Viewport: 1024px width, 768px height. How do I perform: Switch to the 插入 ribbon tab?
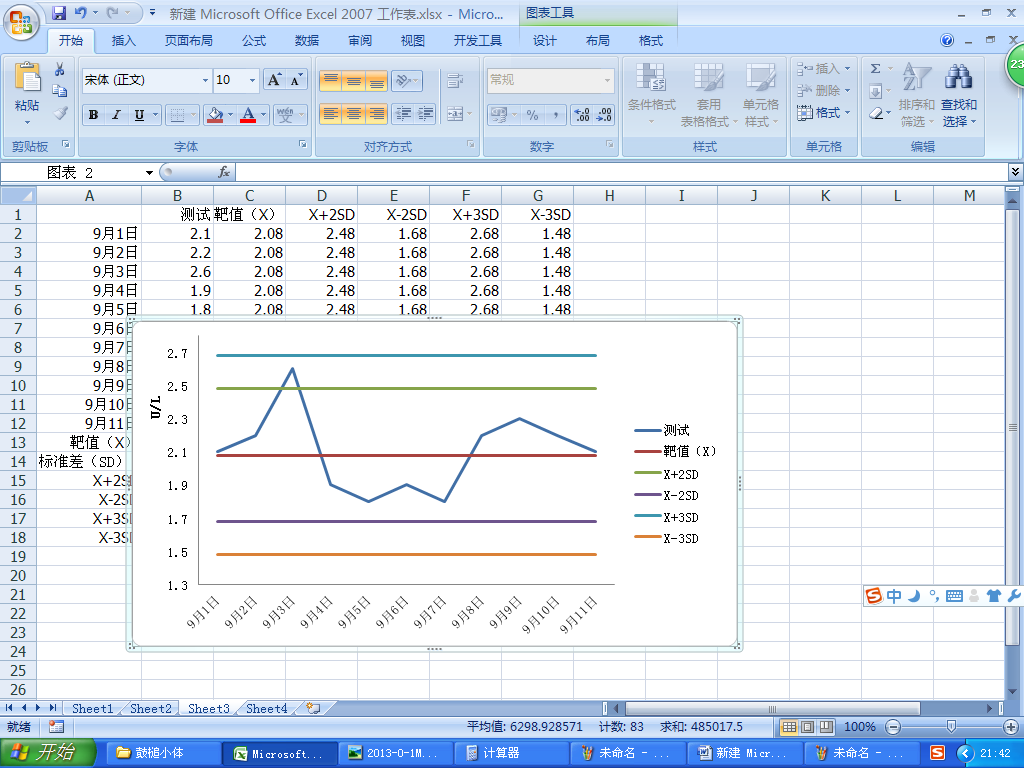click(x=124, y=41)
